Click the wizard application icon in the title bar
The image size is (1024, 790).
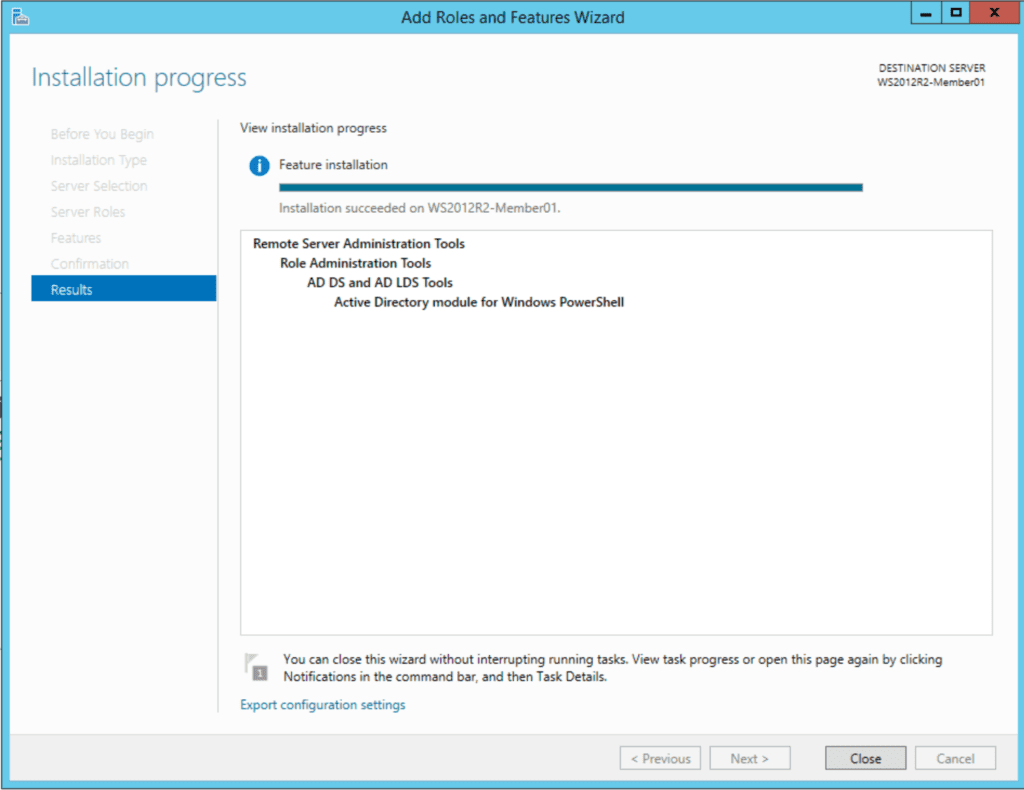[x=20, y=16]
